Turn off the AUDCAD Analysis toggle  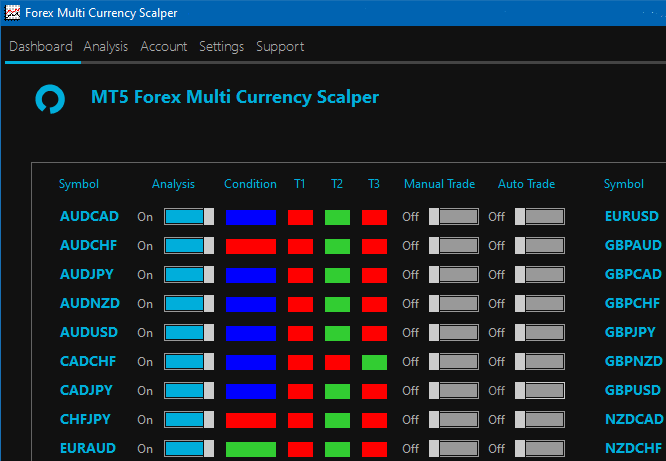[x=189, y=217]
